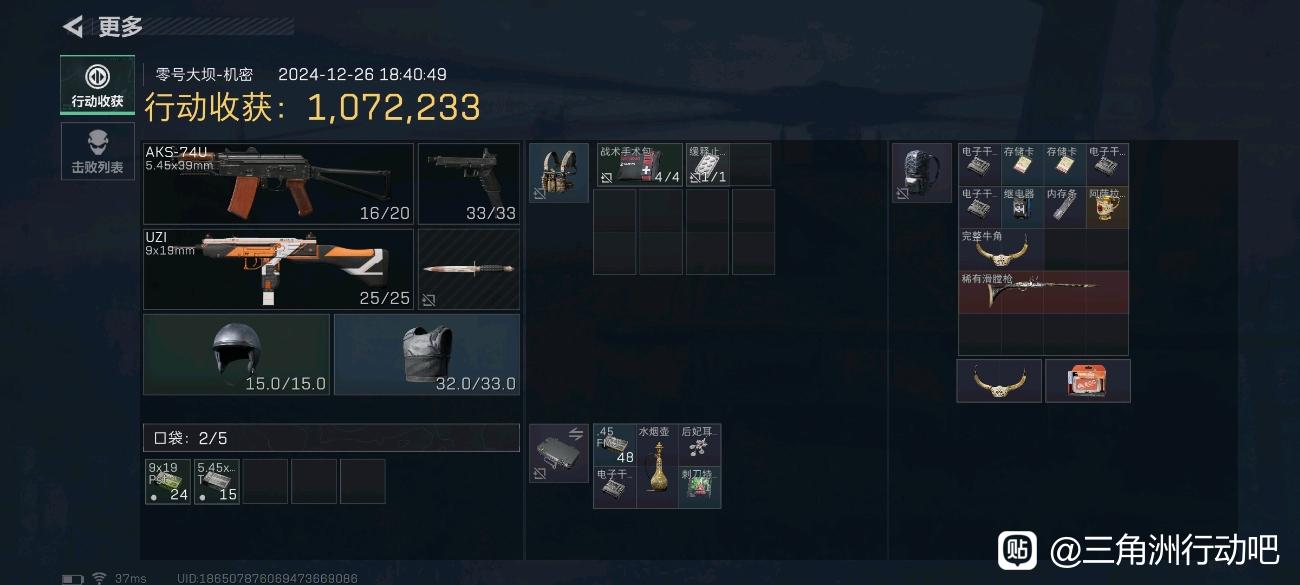Click the 水烟壶 hookah item
This screenshot has height=585, width=1300.
pyautogui.click(x=656, y=465)
